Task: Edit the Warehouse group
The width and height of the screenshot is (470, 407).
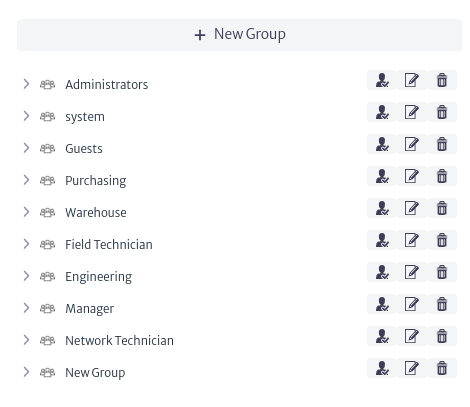Action: pyautogui.click(x=412, y=208)
